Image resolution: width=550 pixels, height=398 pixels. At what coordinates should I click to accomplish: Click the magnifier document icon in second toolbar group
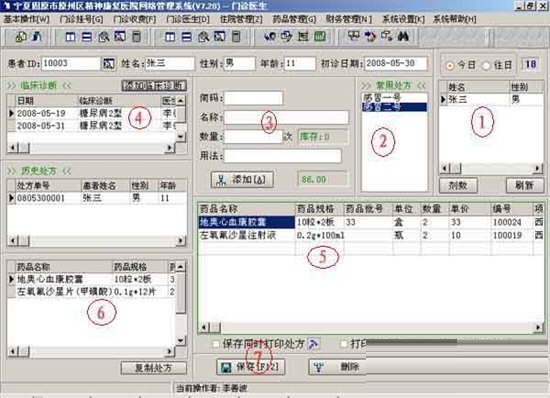(x=103, y=36)
